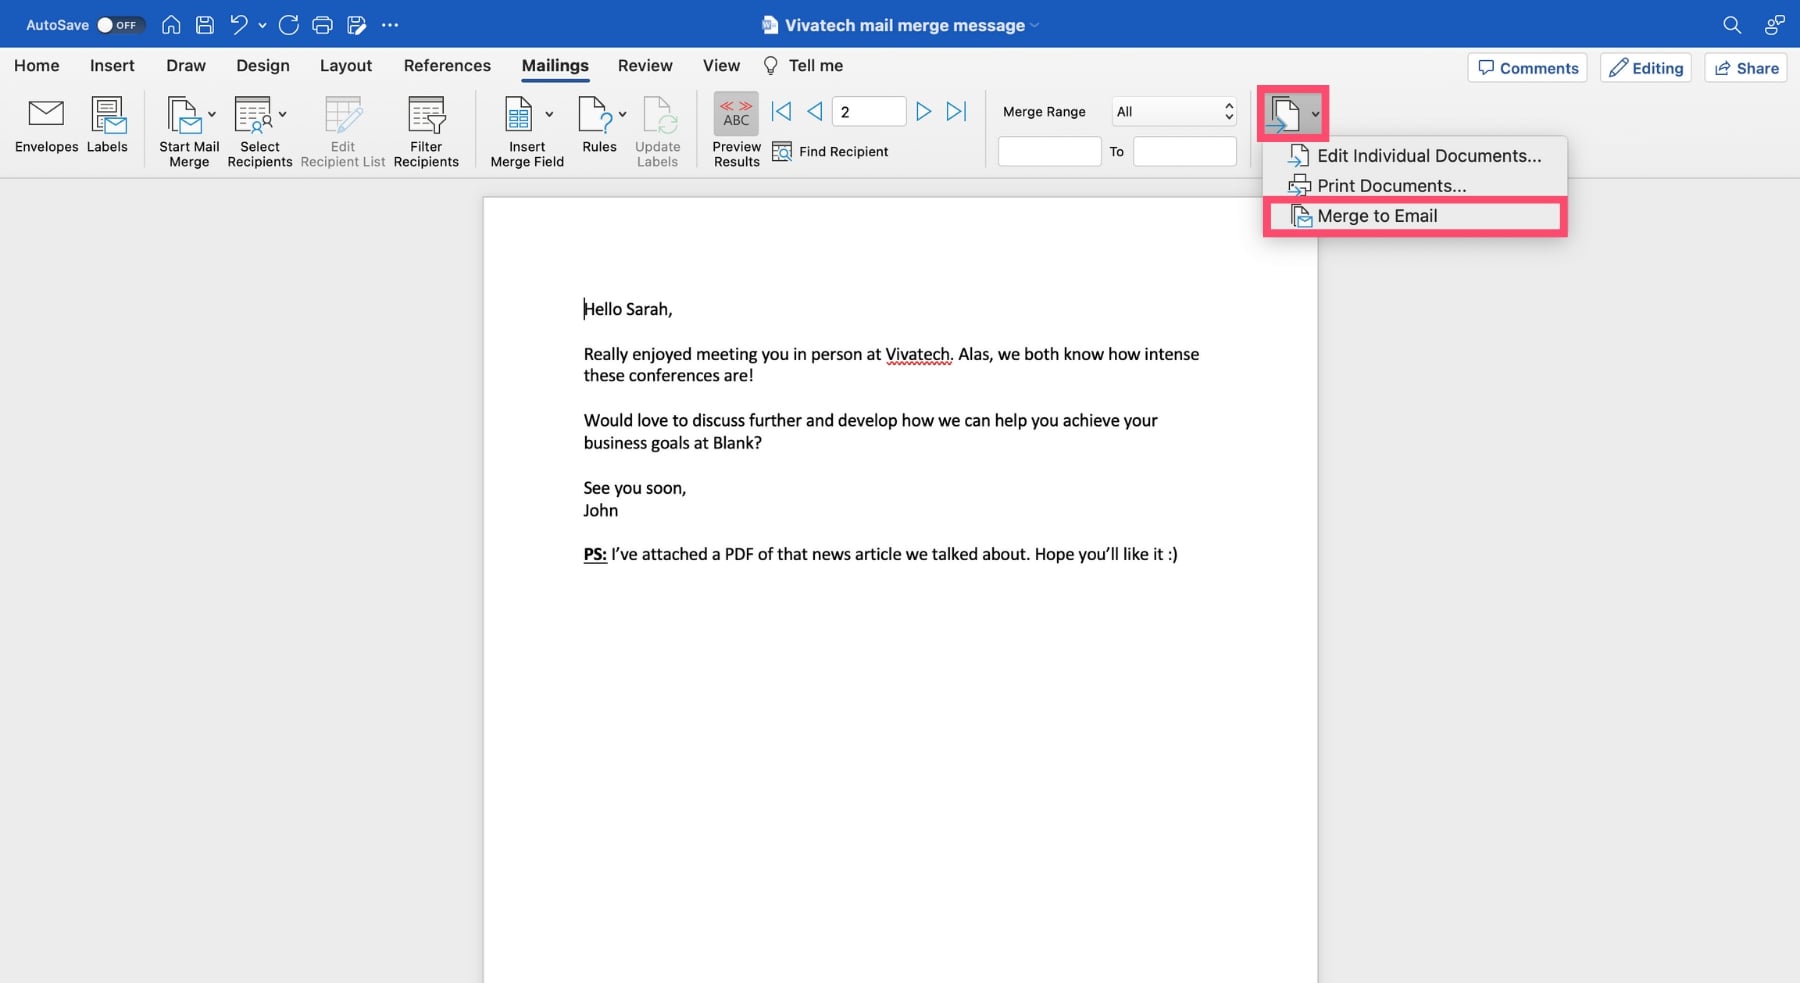Go to the last record
This screenshot has height=983, width=1800.
957,112
